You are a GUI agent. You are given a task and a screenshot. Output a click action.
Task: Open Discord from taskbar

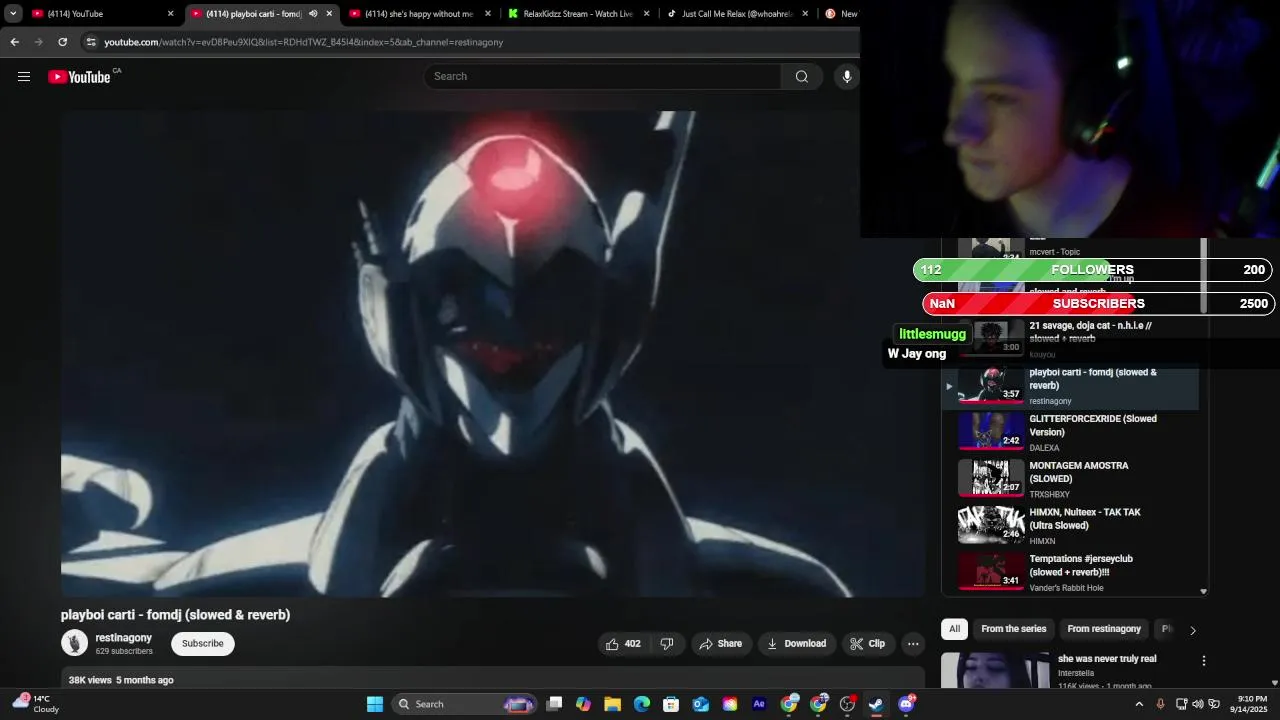906,704
